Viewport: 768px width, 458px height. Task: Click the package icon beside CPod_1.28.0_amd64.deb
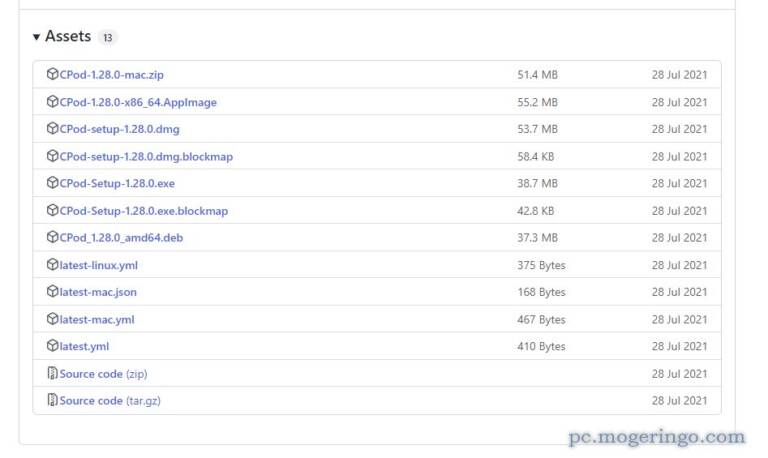[52, 237]
